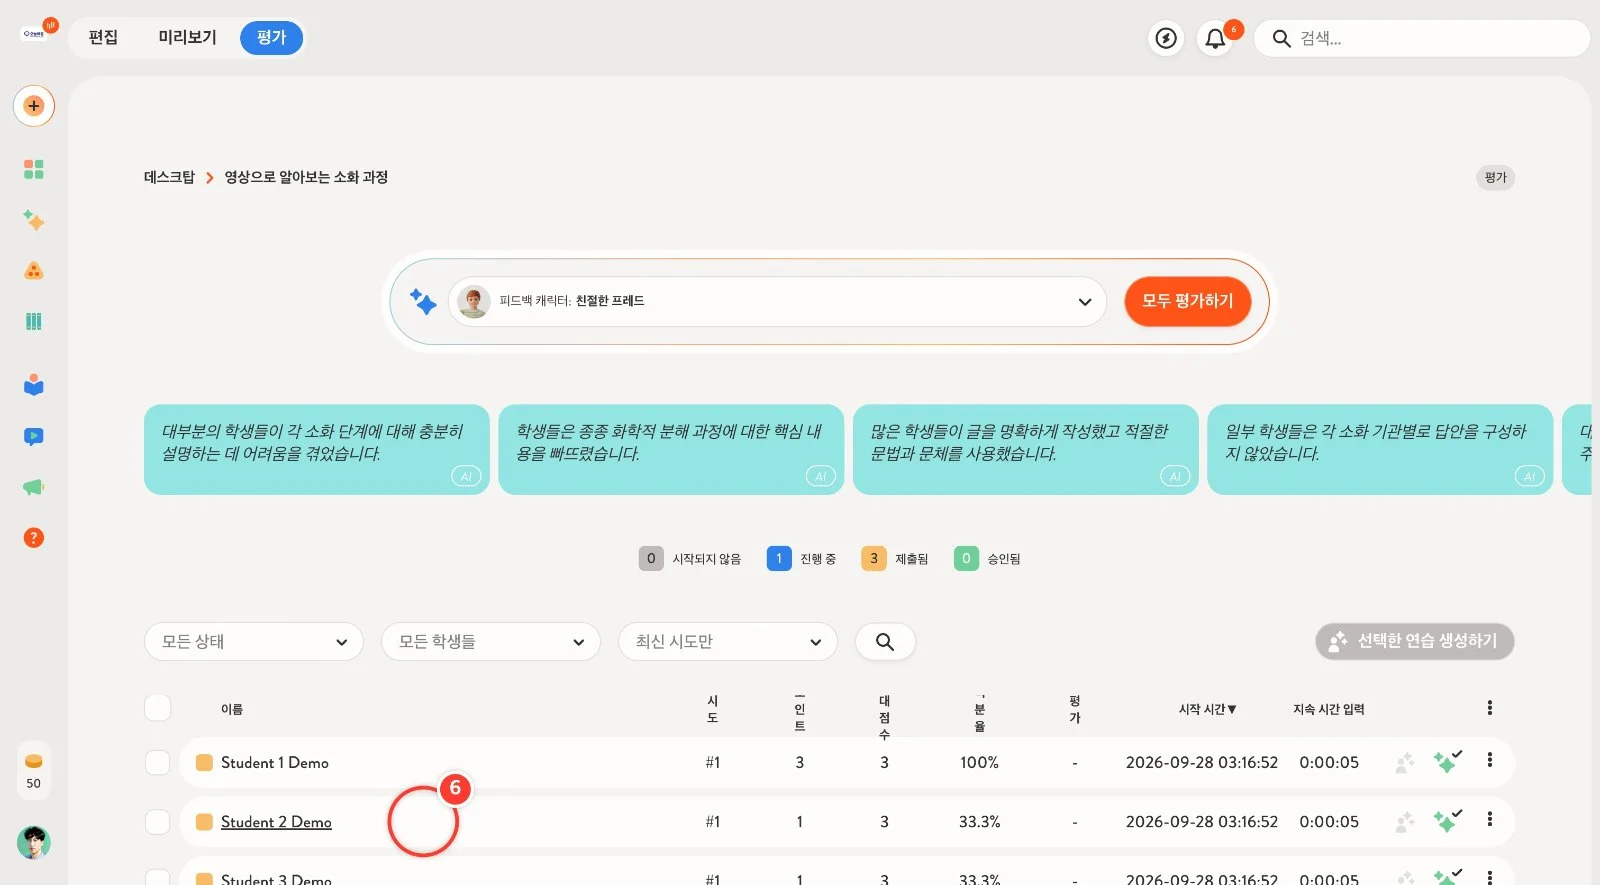Click the magnifier search button beside the filters

click(x=885, y=641)
